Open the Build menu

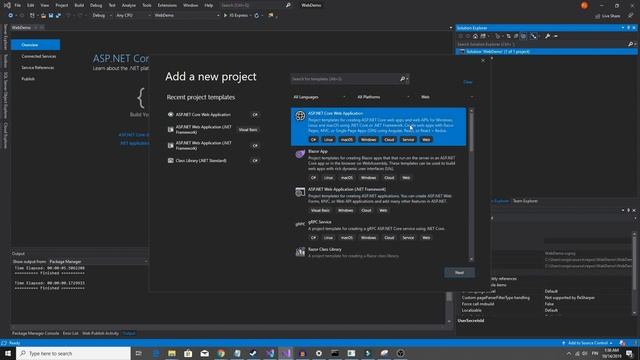79,5
